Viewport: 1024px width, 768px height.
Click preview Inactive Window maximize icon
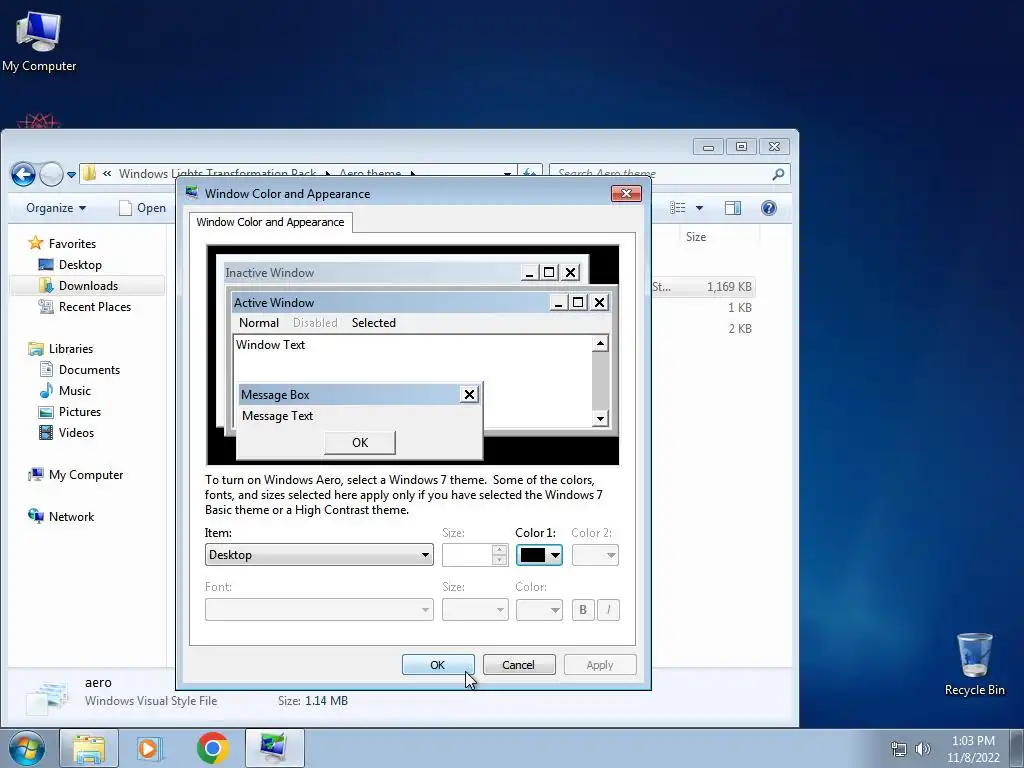(549, 272)
